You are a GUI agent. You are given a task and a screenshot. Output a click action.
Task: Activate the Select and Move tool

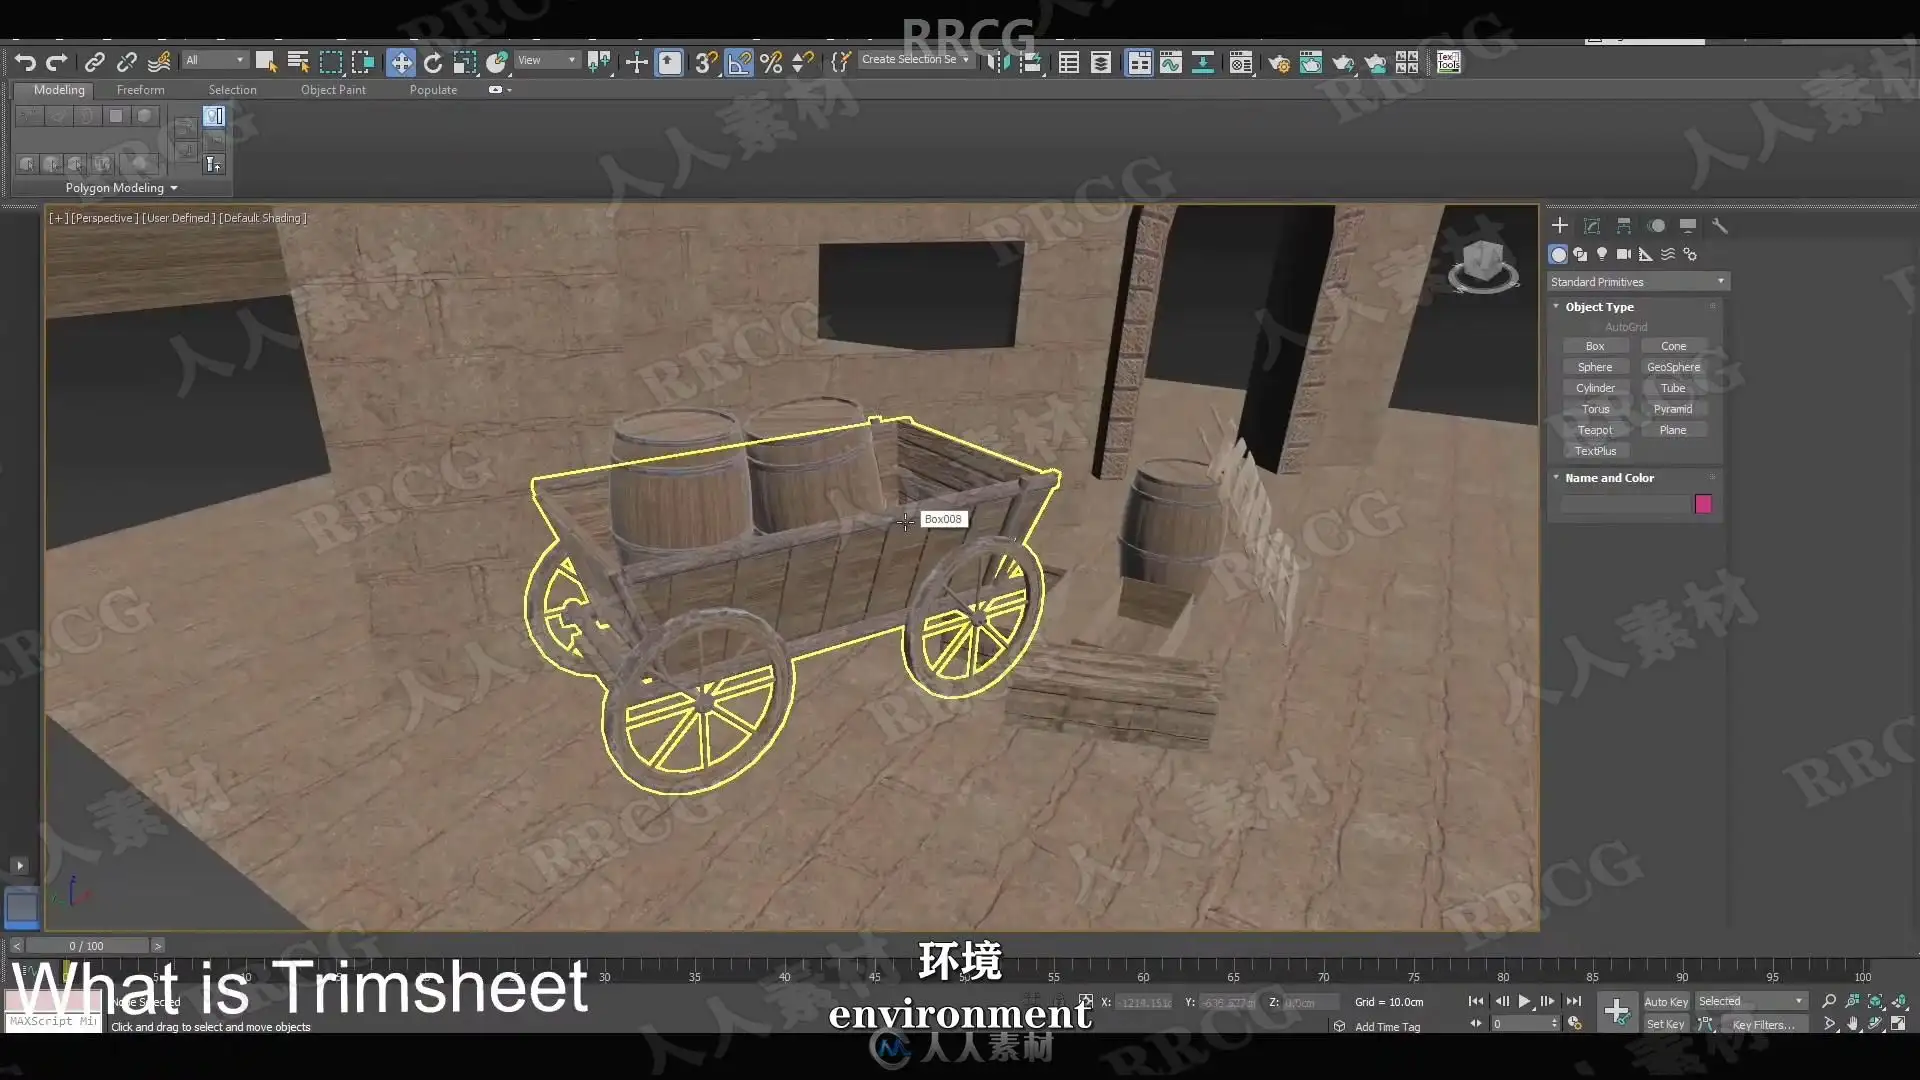(x=400, y=63)
